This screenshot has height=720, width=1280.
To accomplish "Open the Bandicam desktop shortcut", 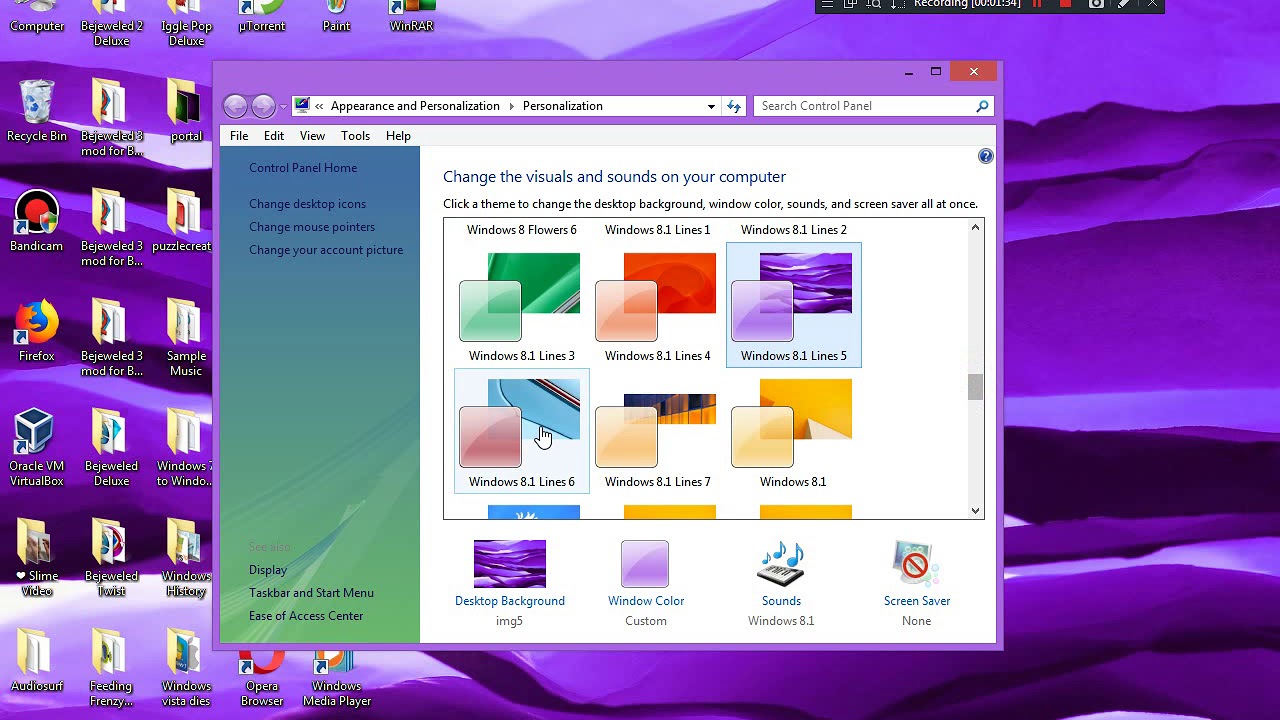I will click(x=37, y=221).
